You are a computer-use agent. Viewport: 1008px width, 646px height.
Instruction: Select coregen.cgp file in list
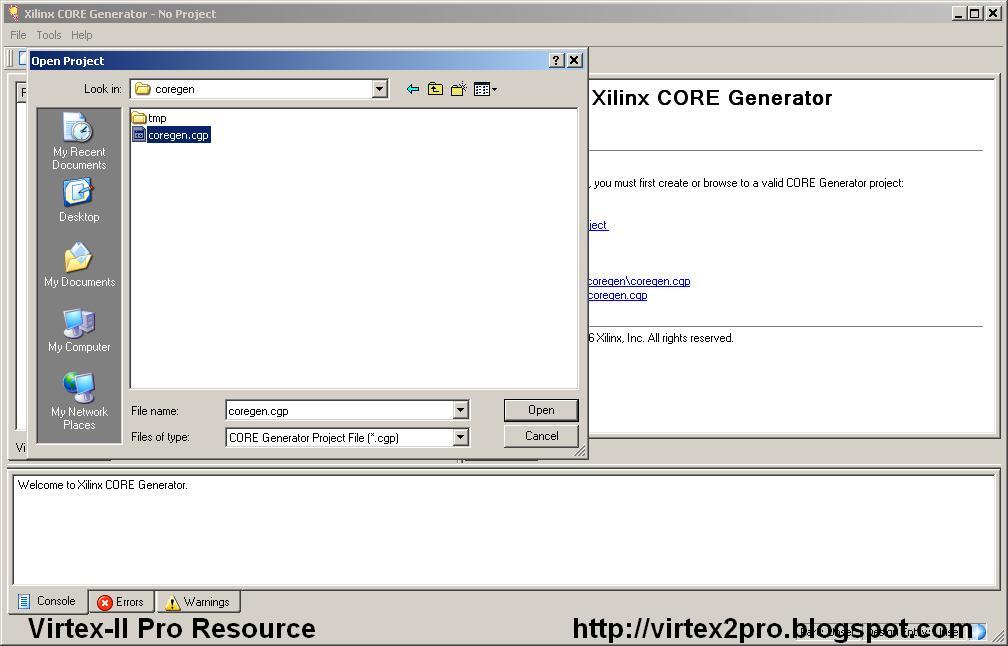click(x=171, y=135)
